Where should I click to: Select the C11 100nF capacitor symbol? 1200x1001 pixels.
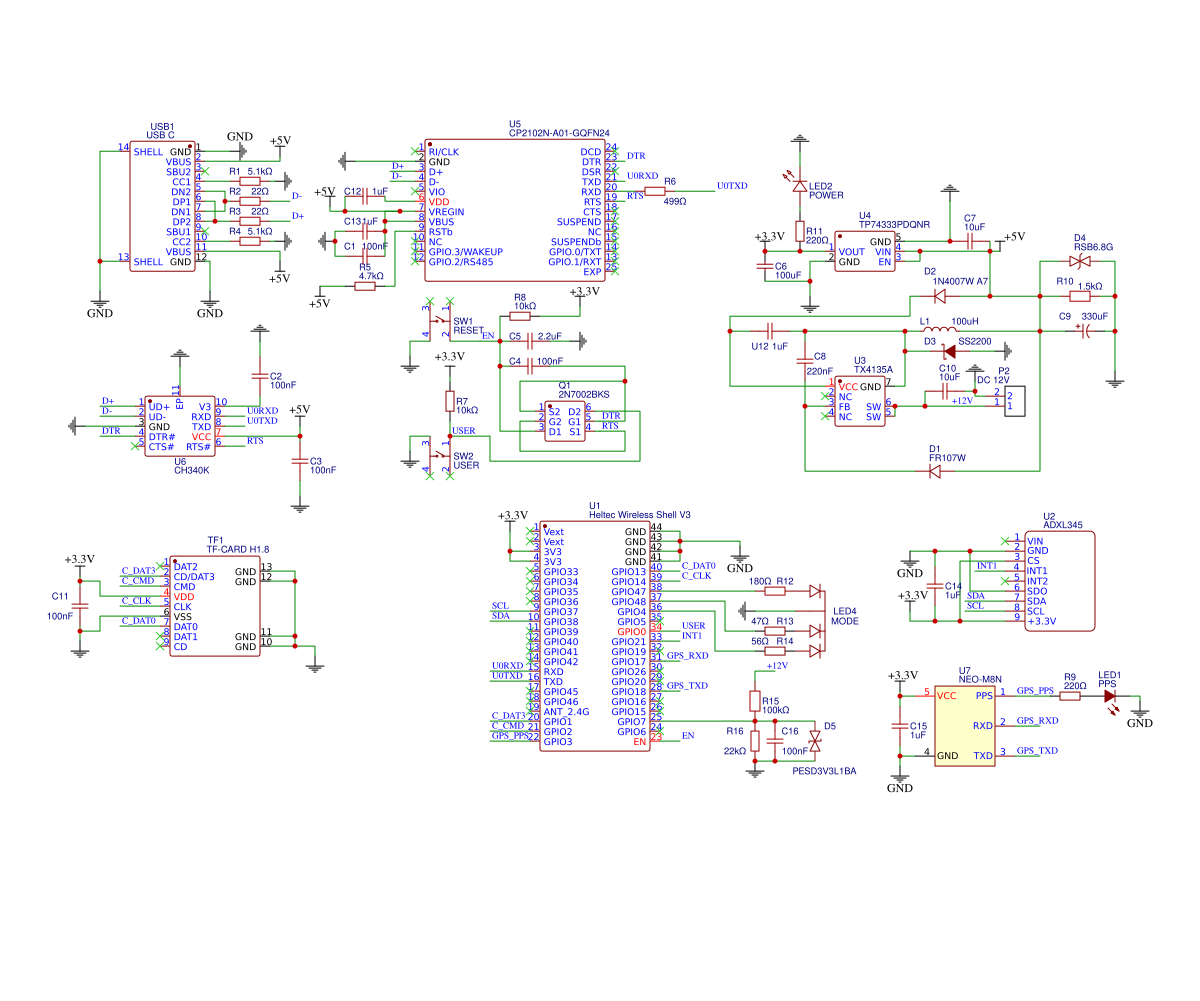[80, 606]
